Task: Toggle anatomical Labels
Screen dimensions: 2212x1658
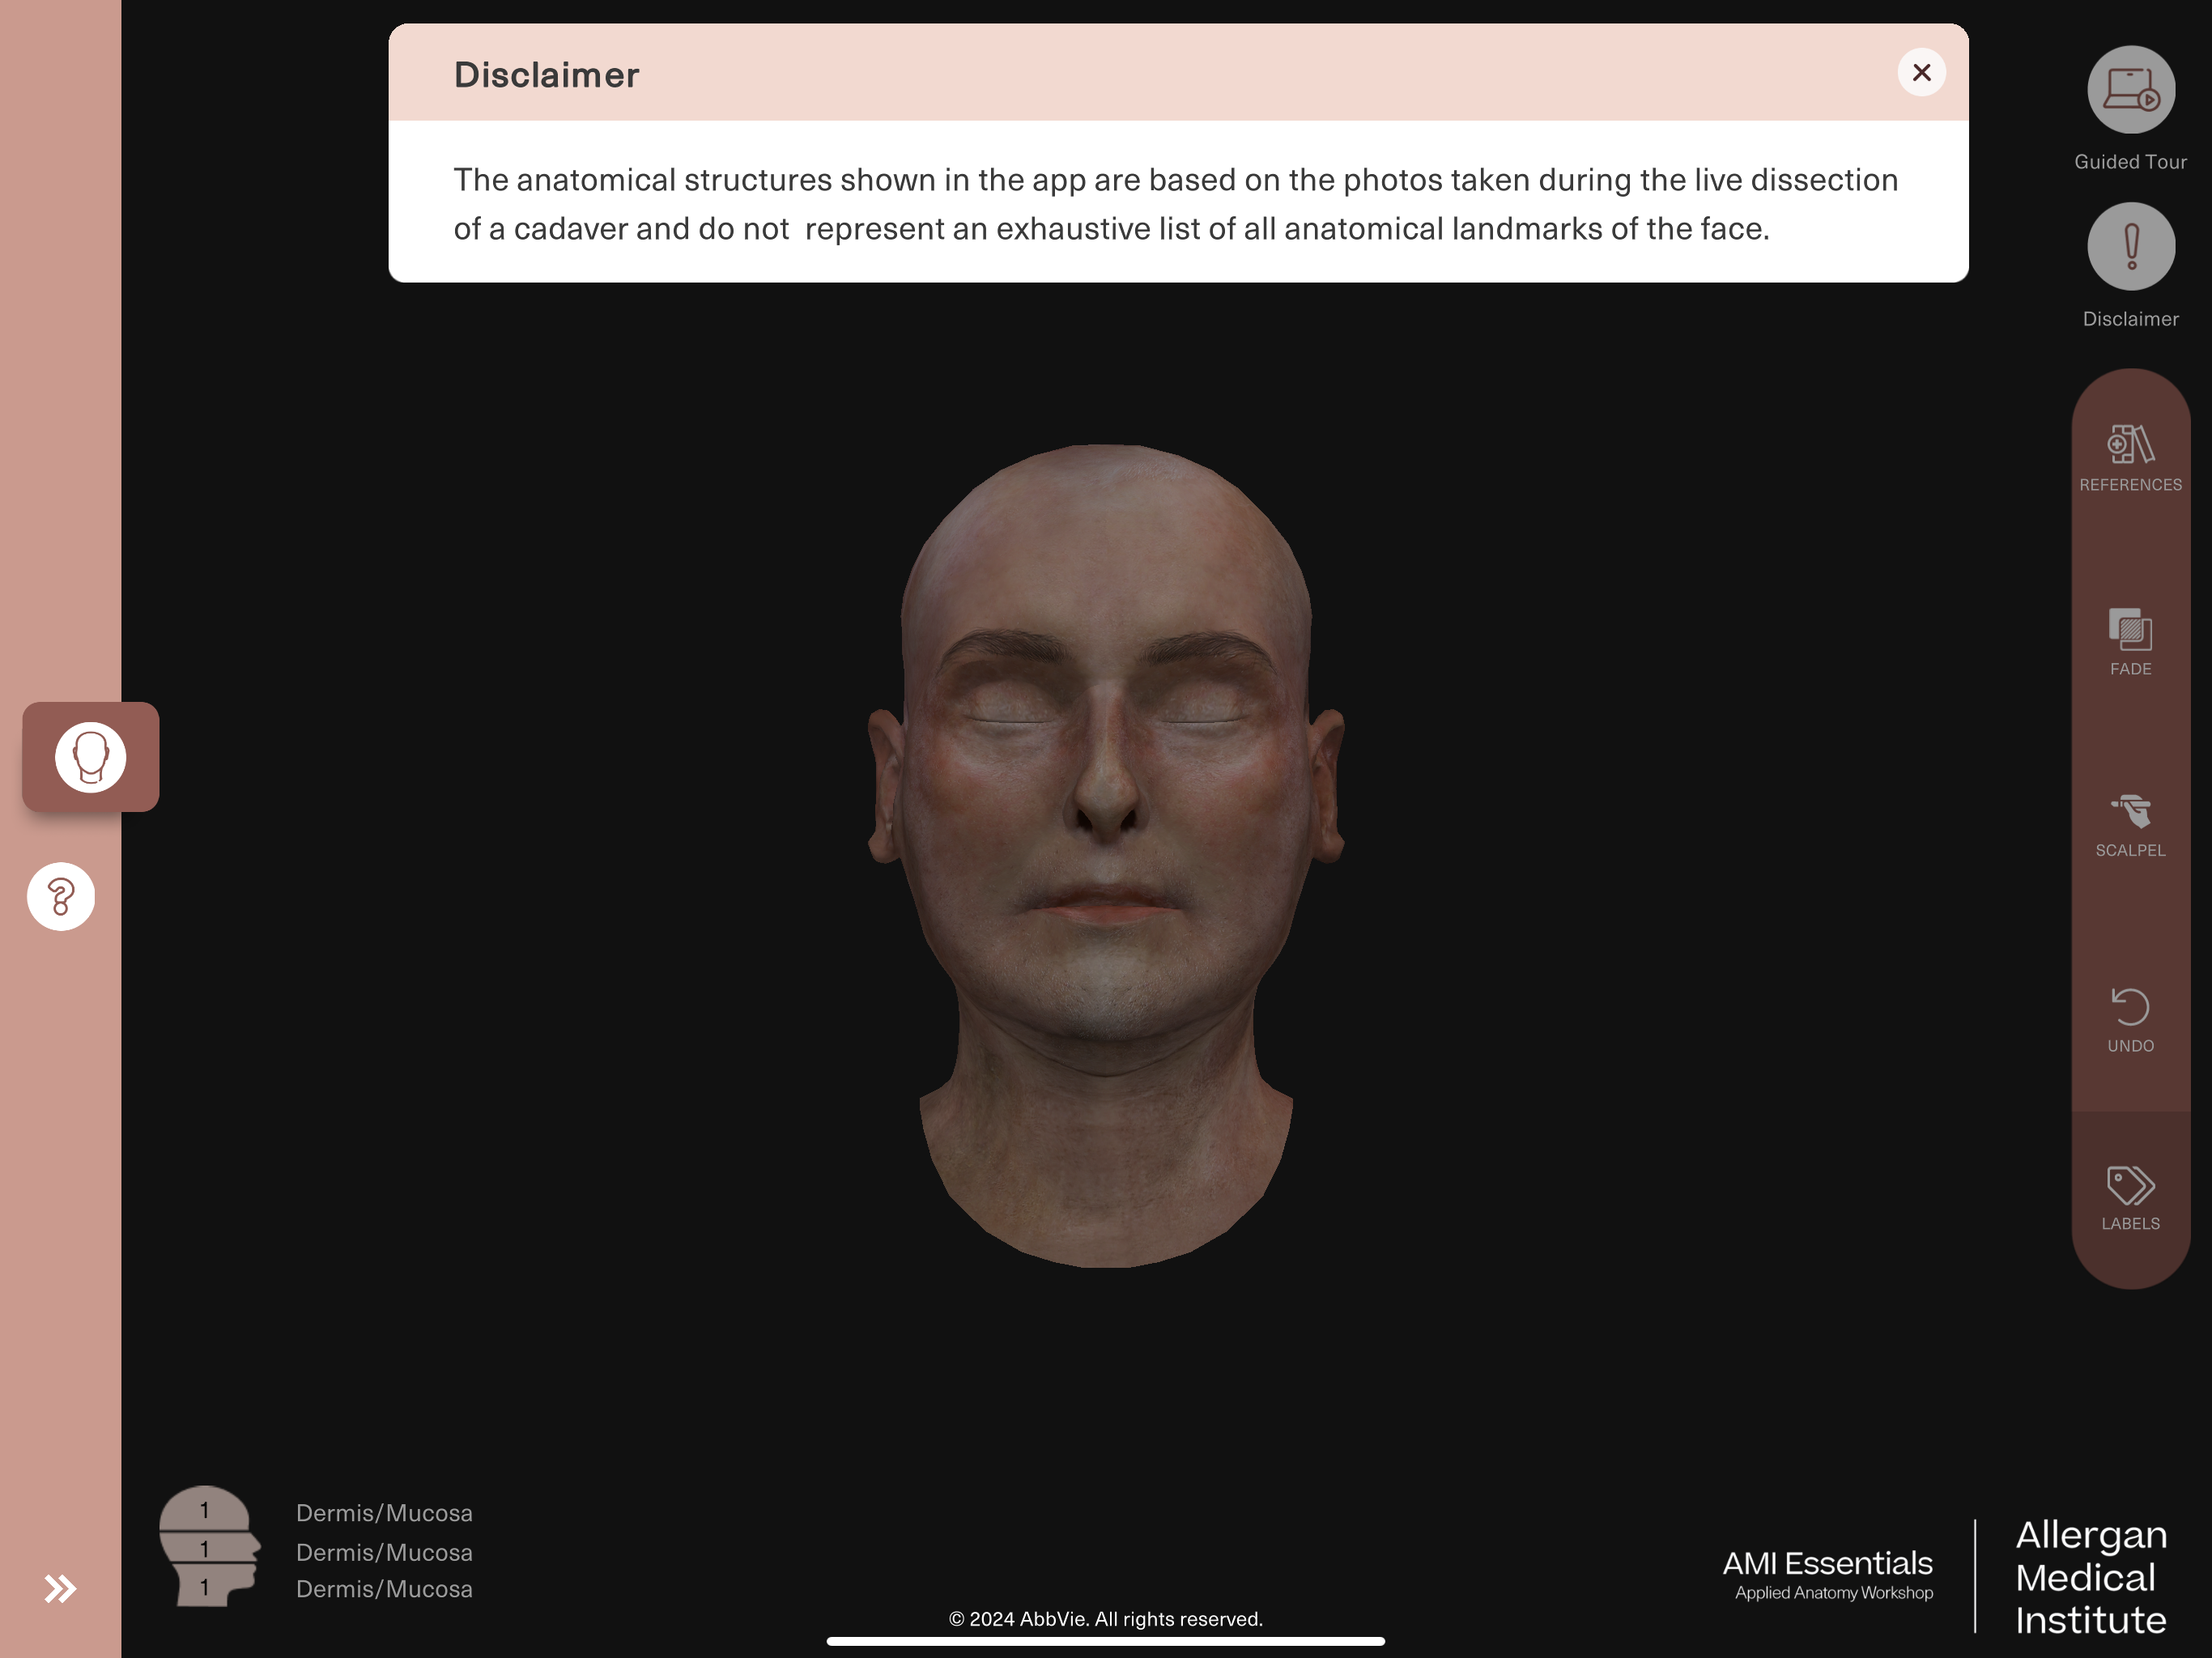Action: [2130, 1198]
